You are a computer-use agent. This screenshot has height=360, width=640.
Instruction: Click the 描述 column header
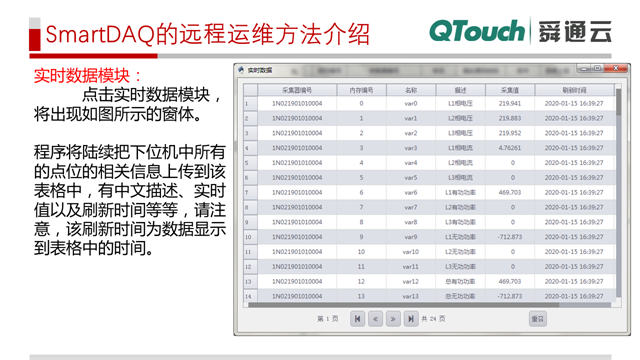click(460, 90)
